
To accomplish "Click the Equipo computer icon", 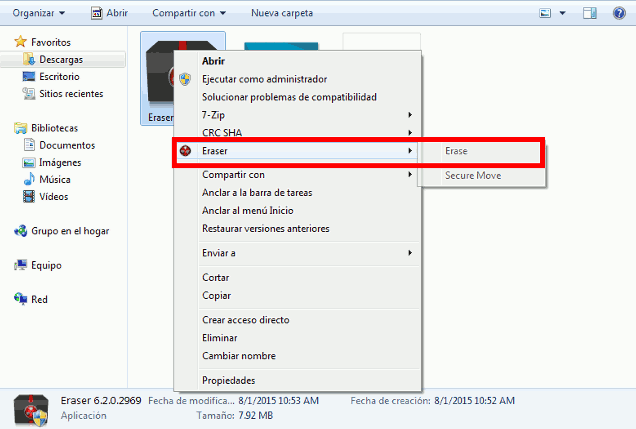I will point(20,265).
